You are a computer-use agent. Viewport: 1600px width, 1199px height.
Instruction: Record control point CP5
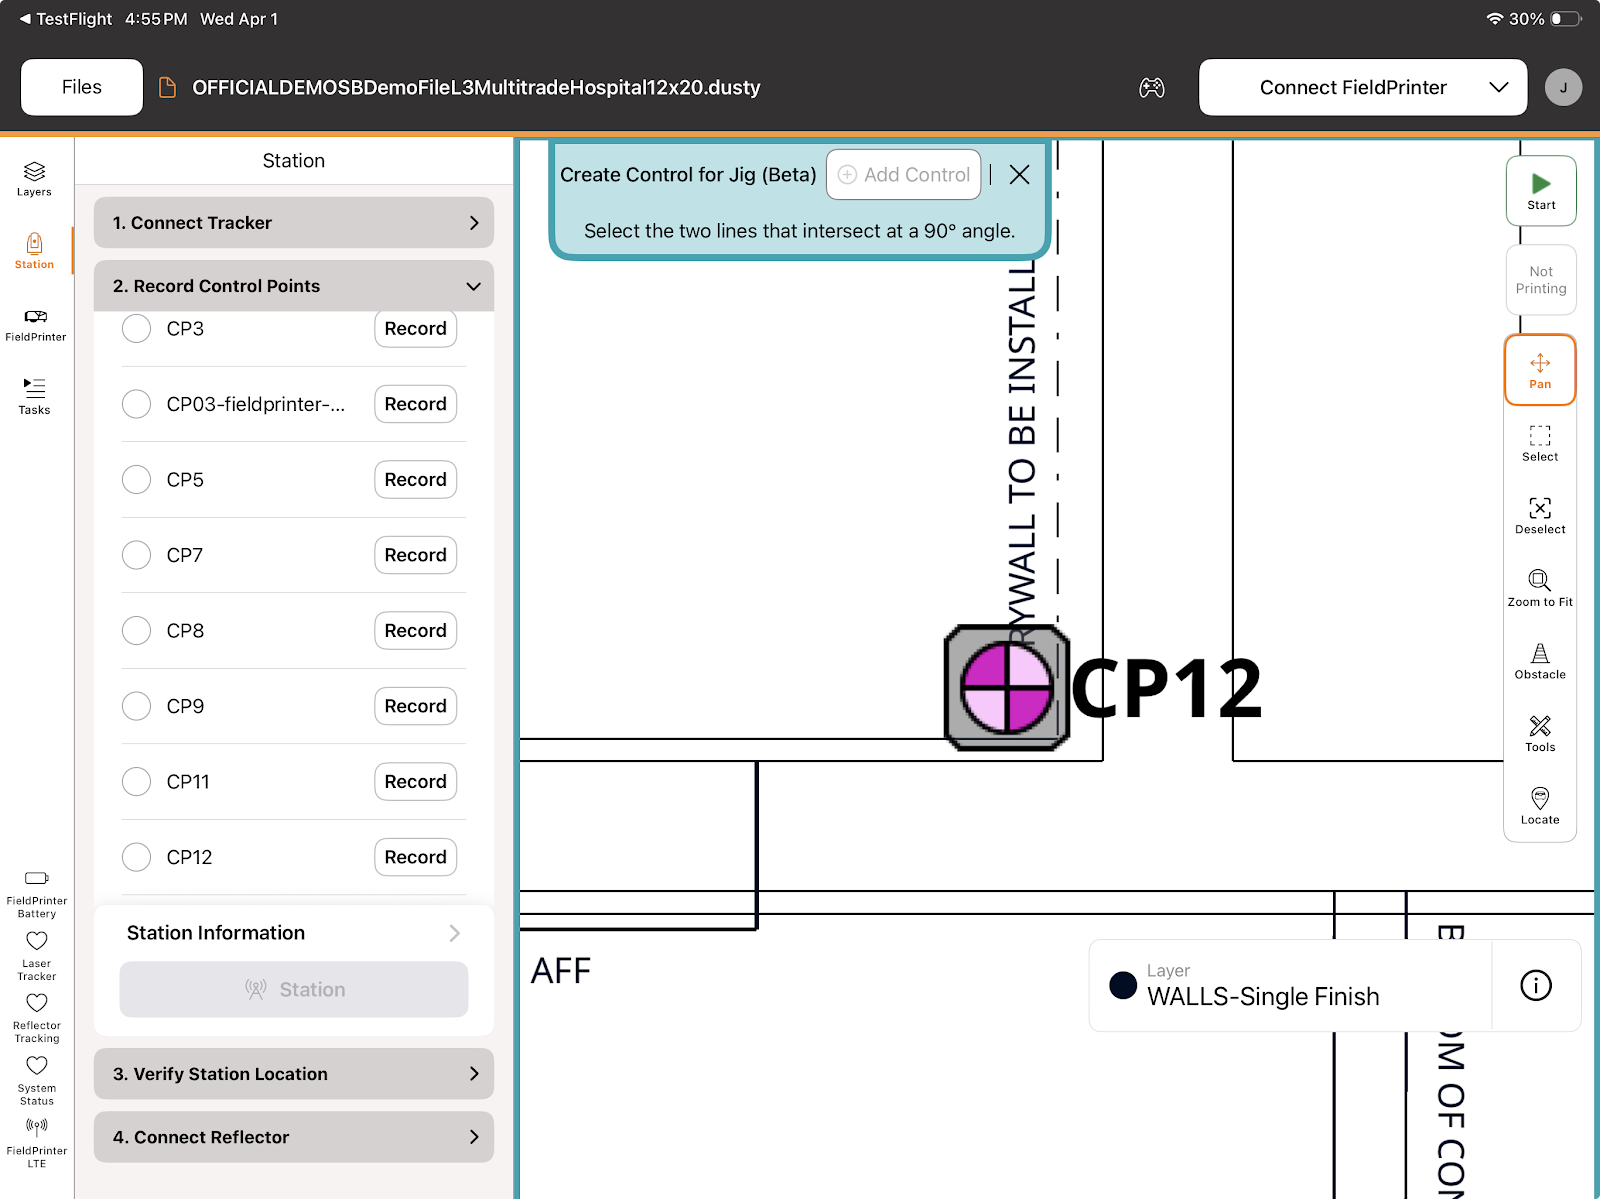point(416,479)
